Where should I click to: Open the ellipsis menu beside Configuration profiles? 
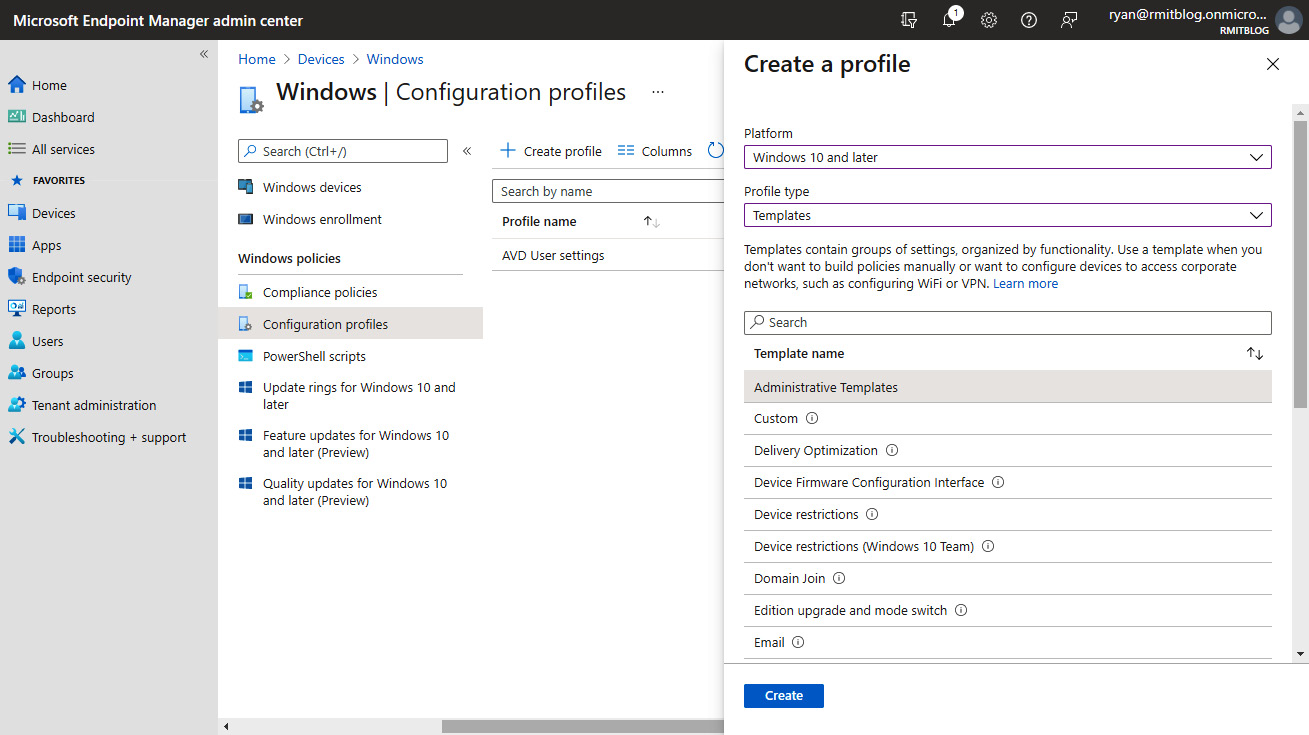pos(658,92)
